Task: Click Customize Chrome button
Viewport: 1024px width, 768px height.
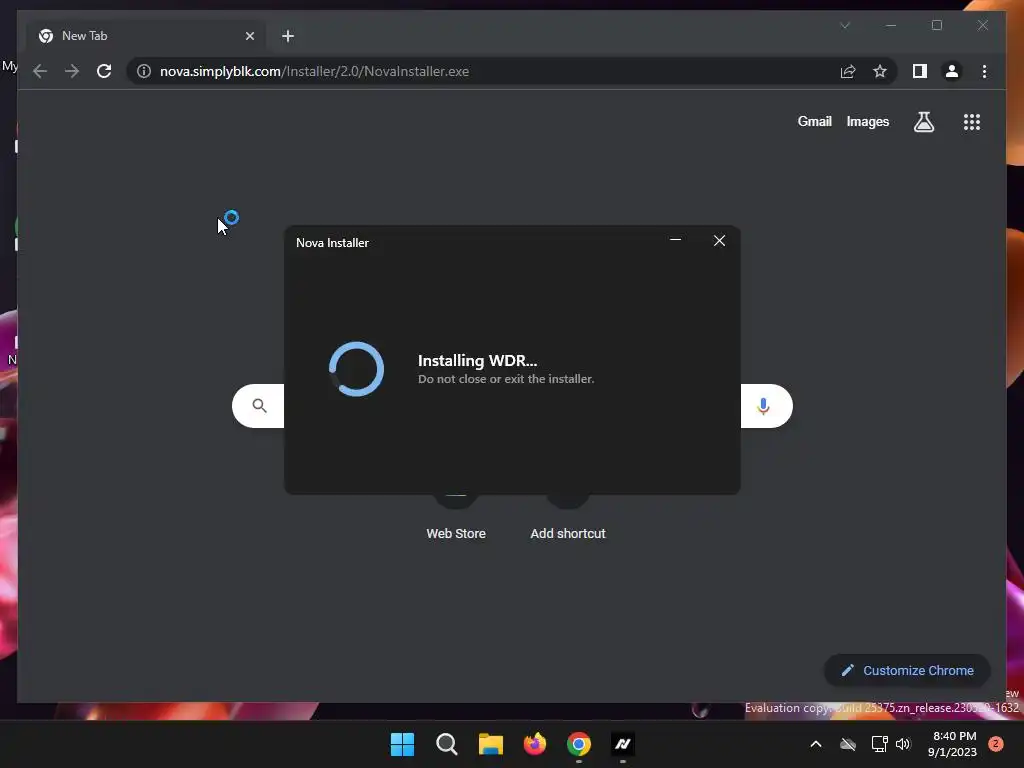Action: click(907, 670)
